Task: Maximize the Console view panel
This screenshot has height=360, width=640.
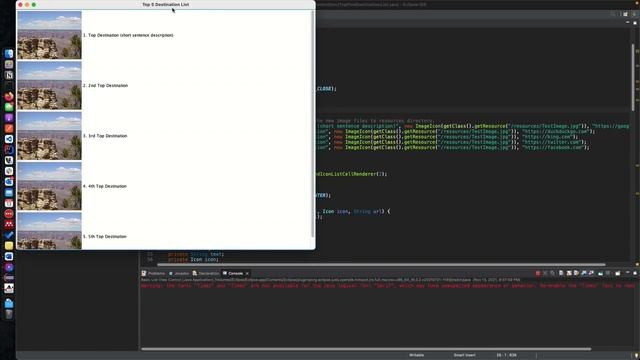Action: point(635,273)
